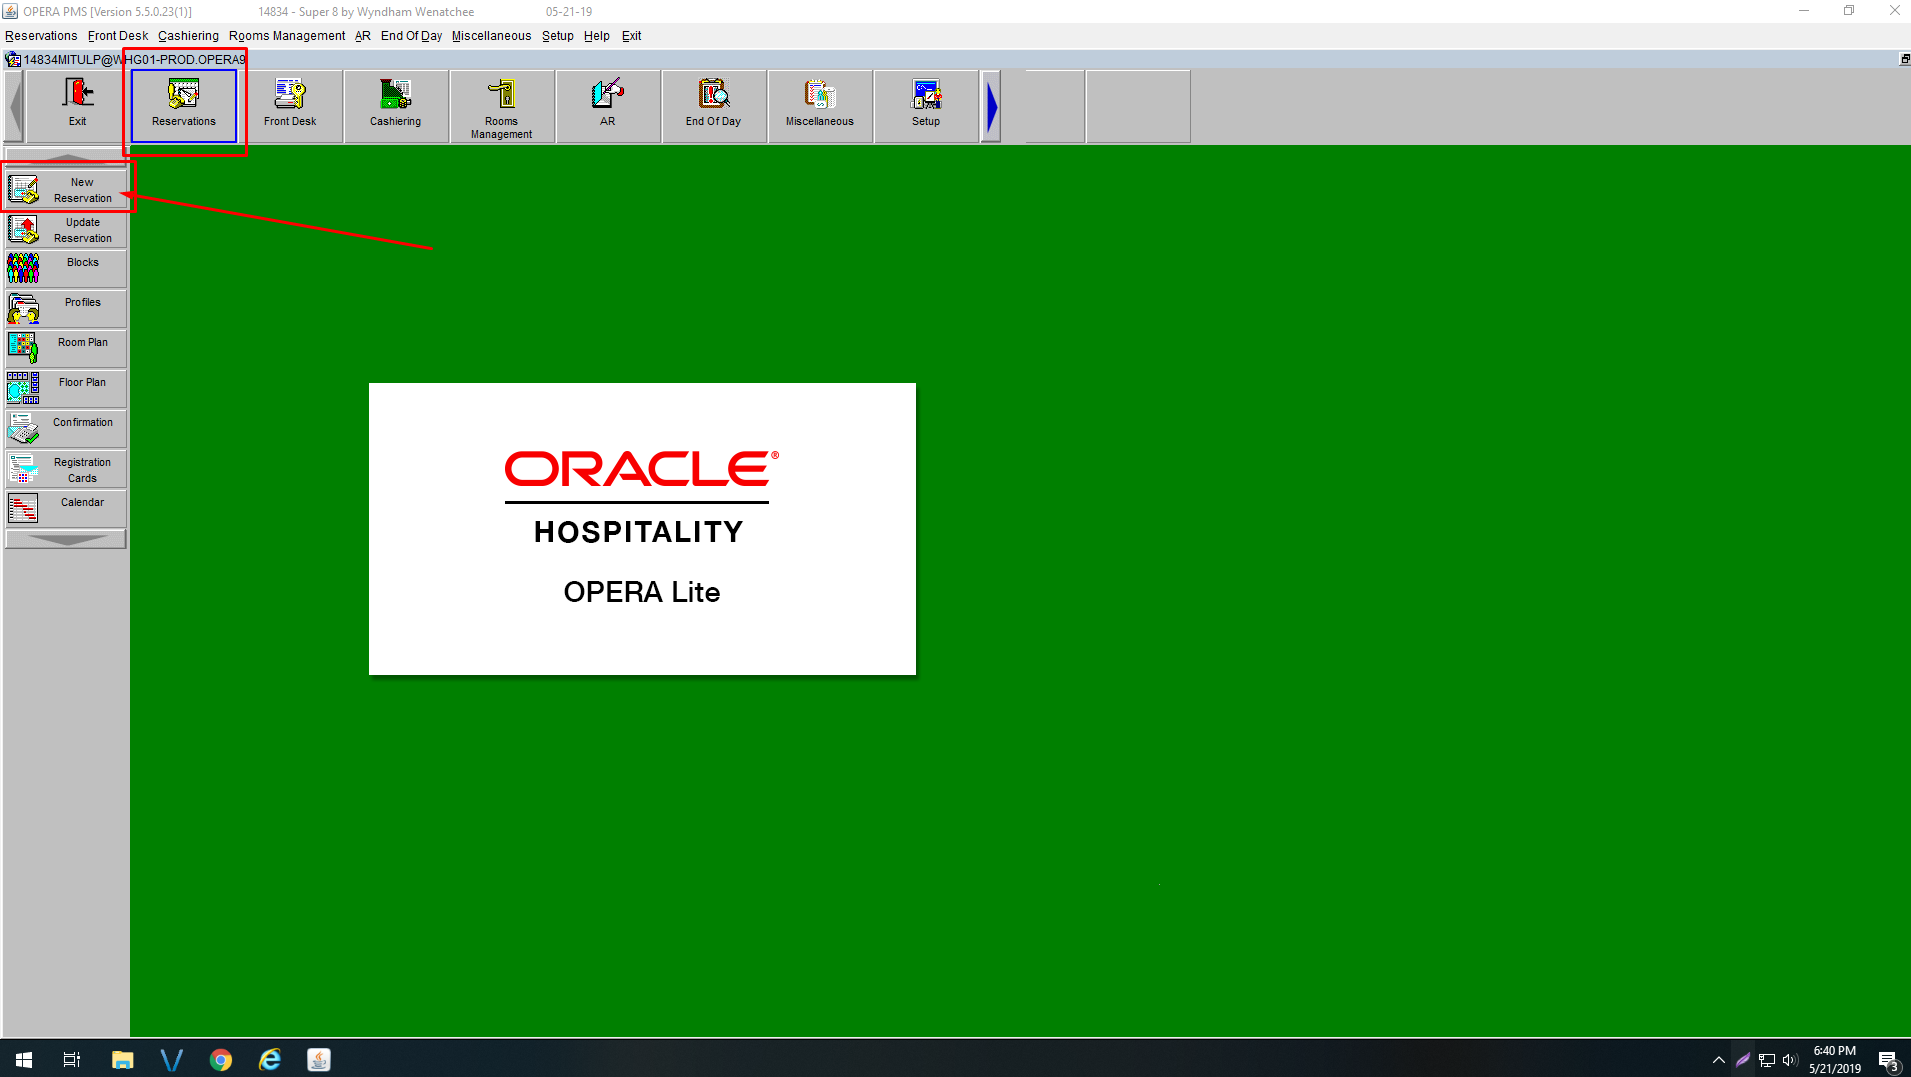This screenshot has width=1911, height=1077.
Task: Click the Exit door icon in the toolbar
Action: click(x=78, y=105)
